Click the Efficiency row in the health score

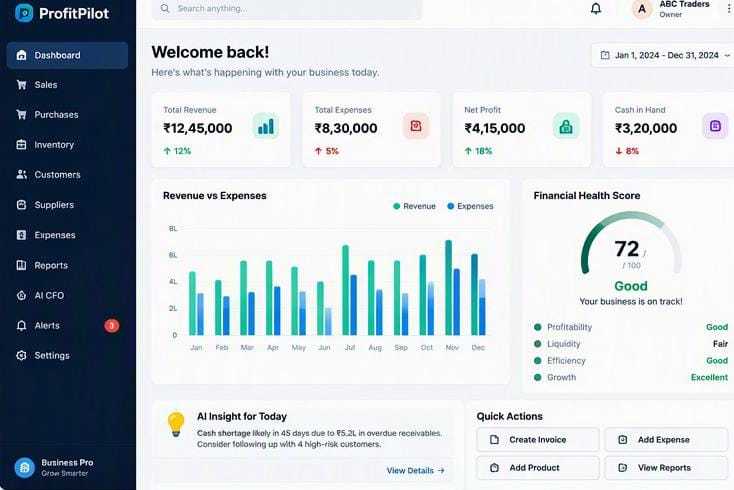(x=631, y=360)
